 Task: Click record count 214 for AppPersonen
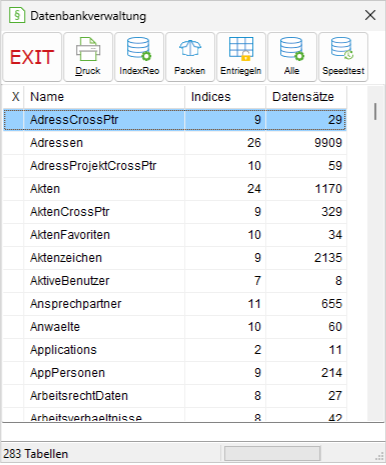pyautogui.click(x=332, y=373)
